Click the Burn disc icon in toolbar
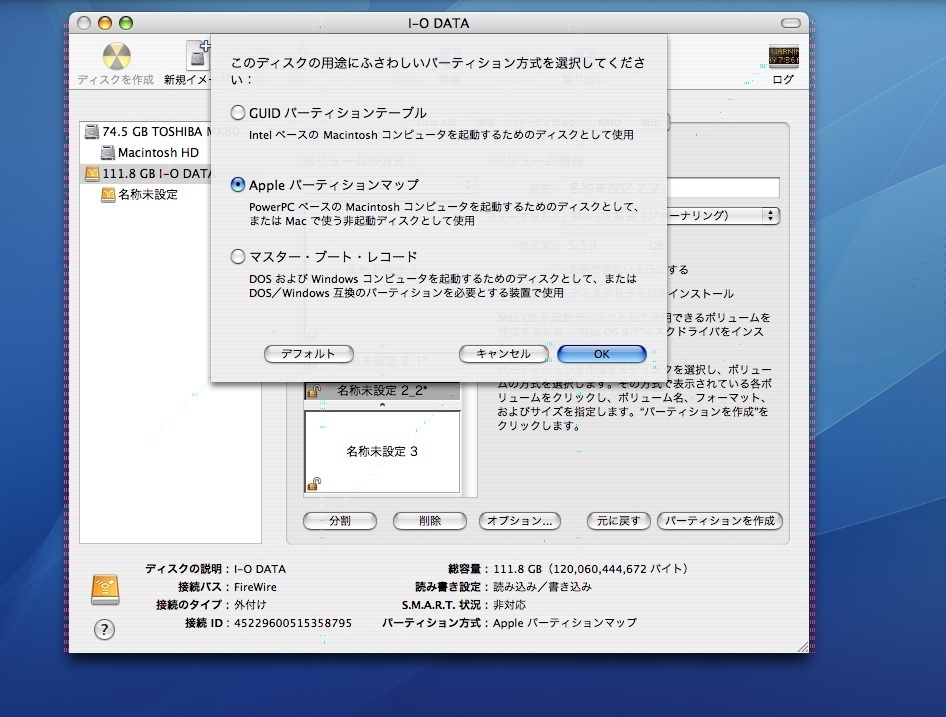The width and height of the screenshot is (946, 717). (x=116, y=57)
